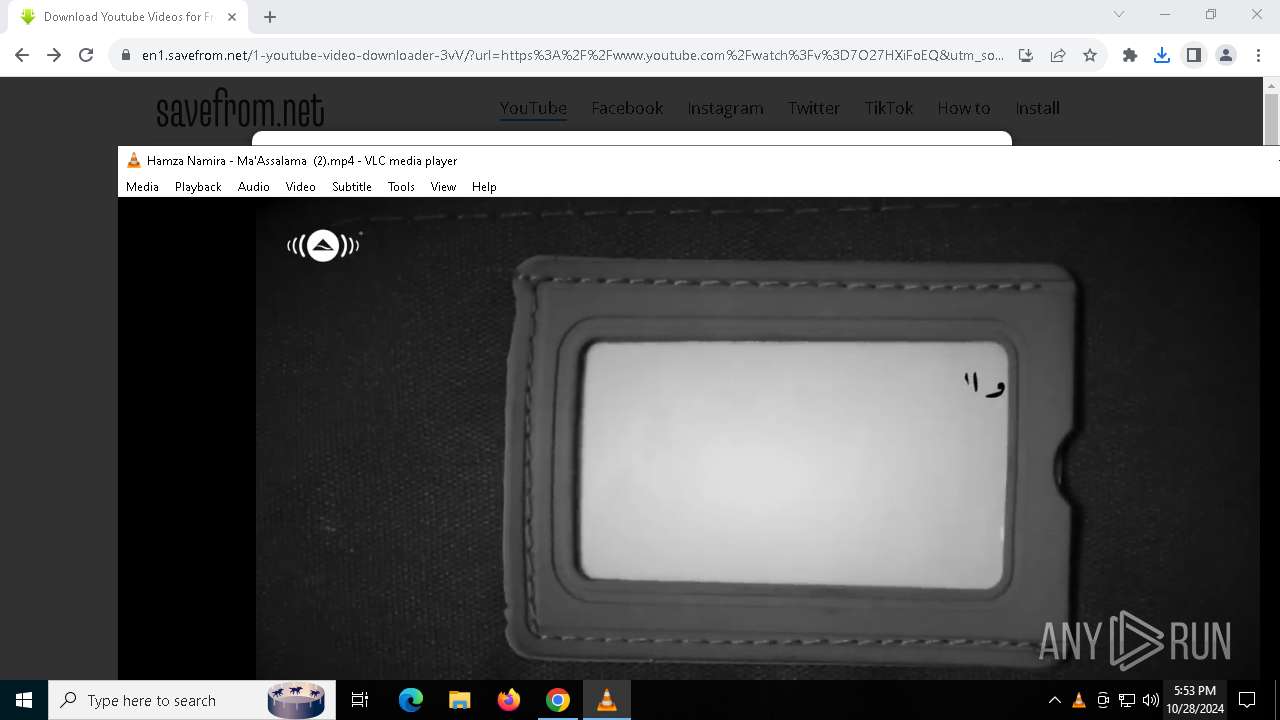
Task: Switch to VLC on taskbar
Action: (606, 700)
